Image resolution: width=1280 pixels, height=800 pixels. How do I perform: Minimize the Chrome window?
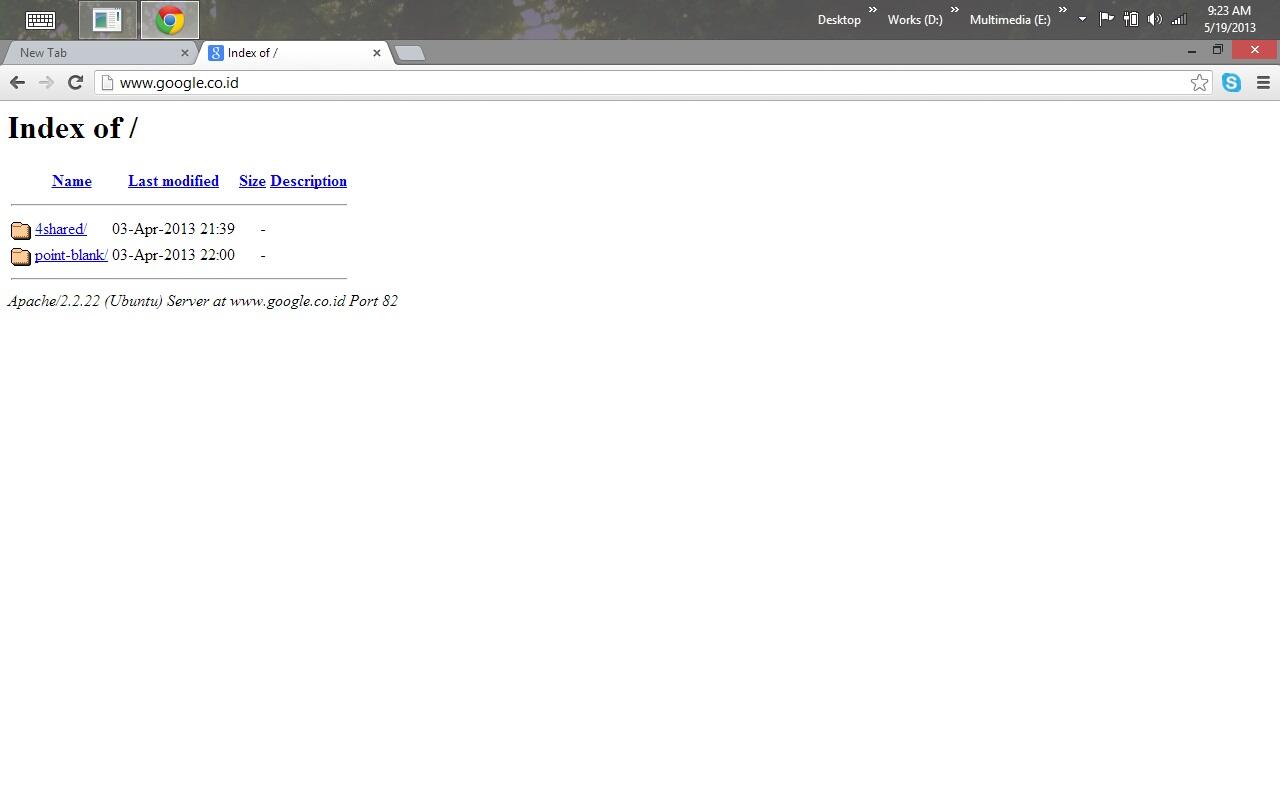(1191, 50)
